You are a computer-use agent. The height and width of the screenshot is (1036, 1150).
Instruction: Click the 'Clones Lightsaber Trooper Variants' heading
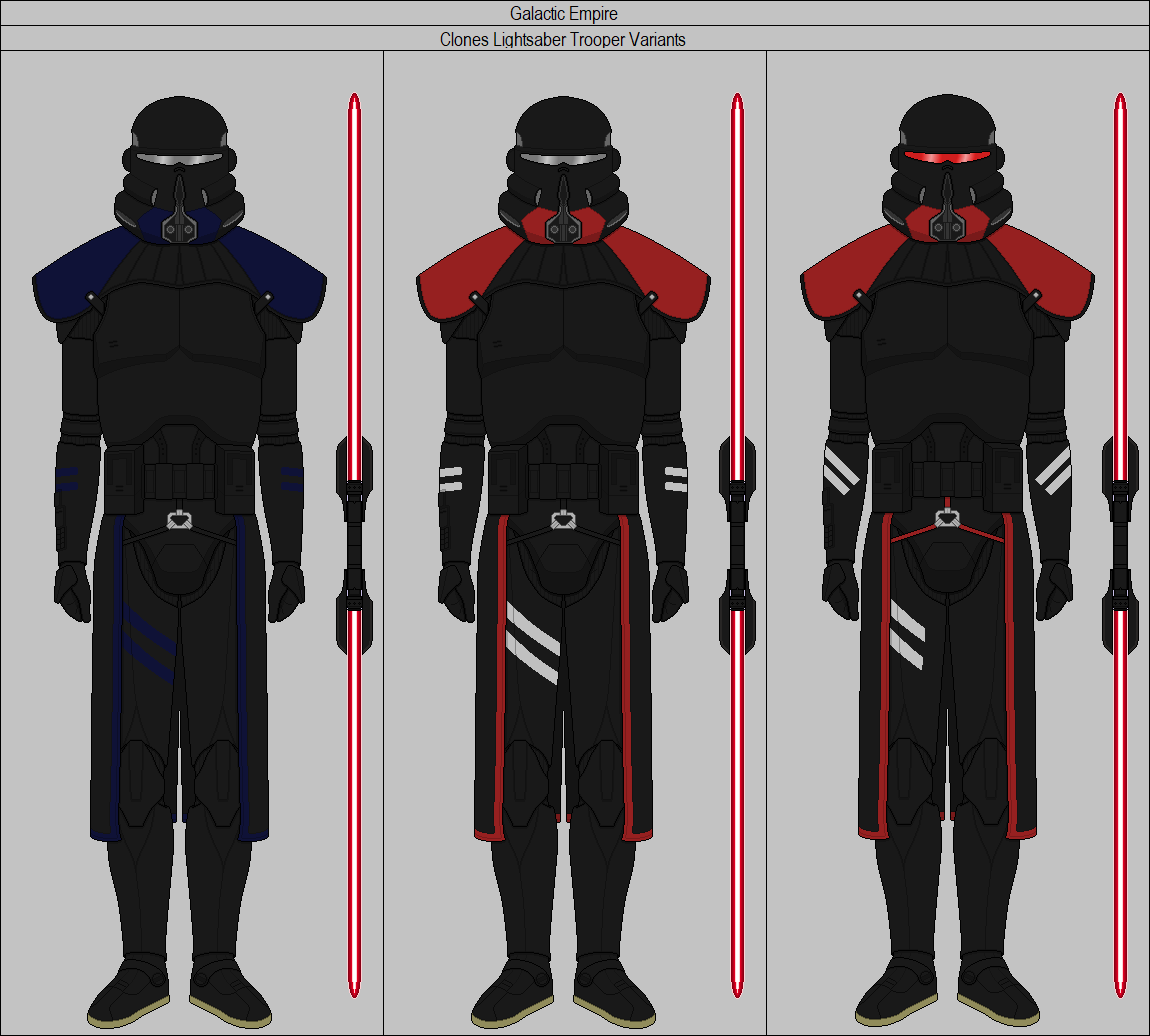coord(563,40)
